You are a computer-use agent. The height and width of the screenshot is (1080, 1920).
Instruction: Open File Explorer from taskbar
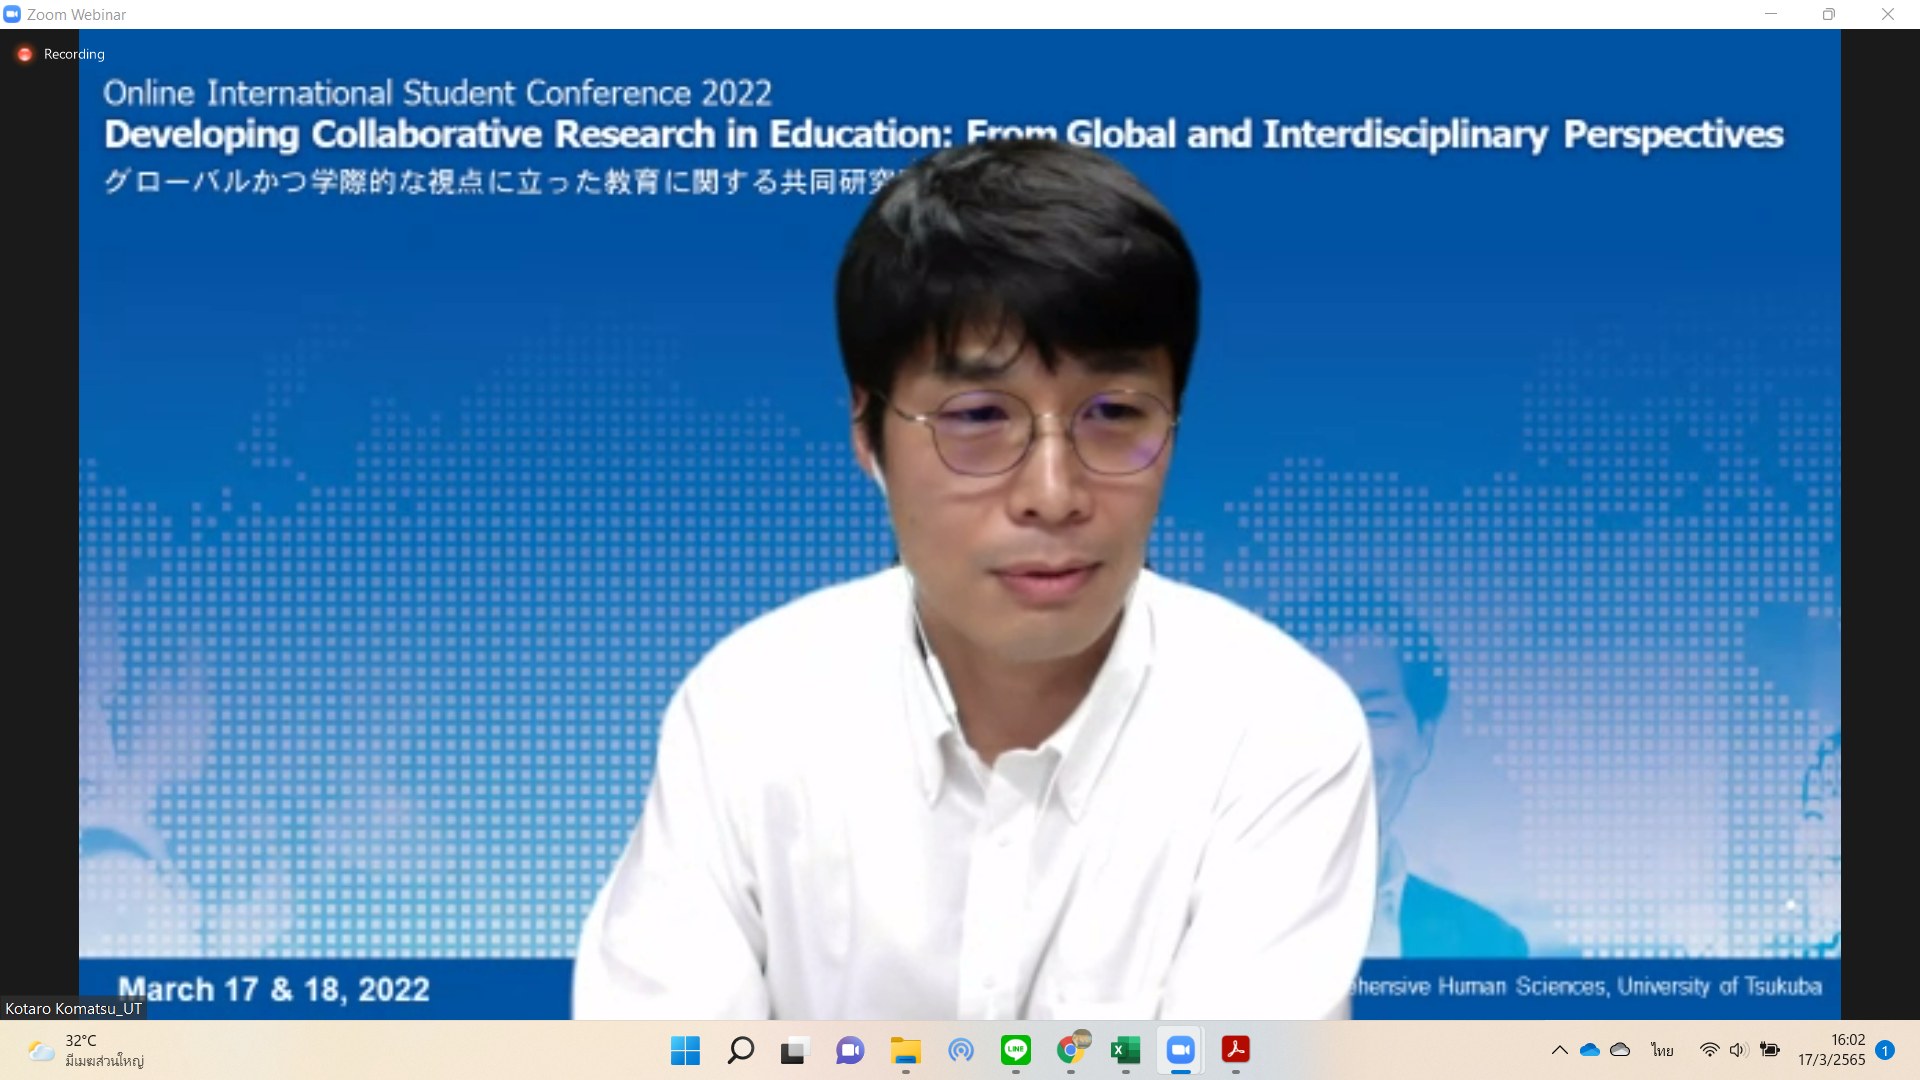point(905,1050)
